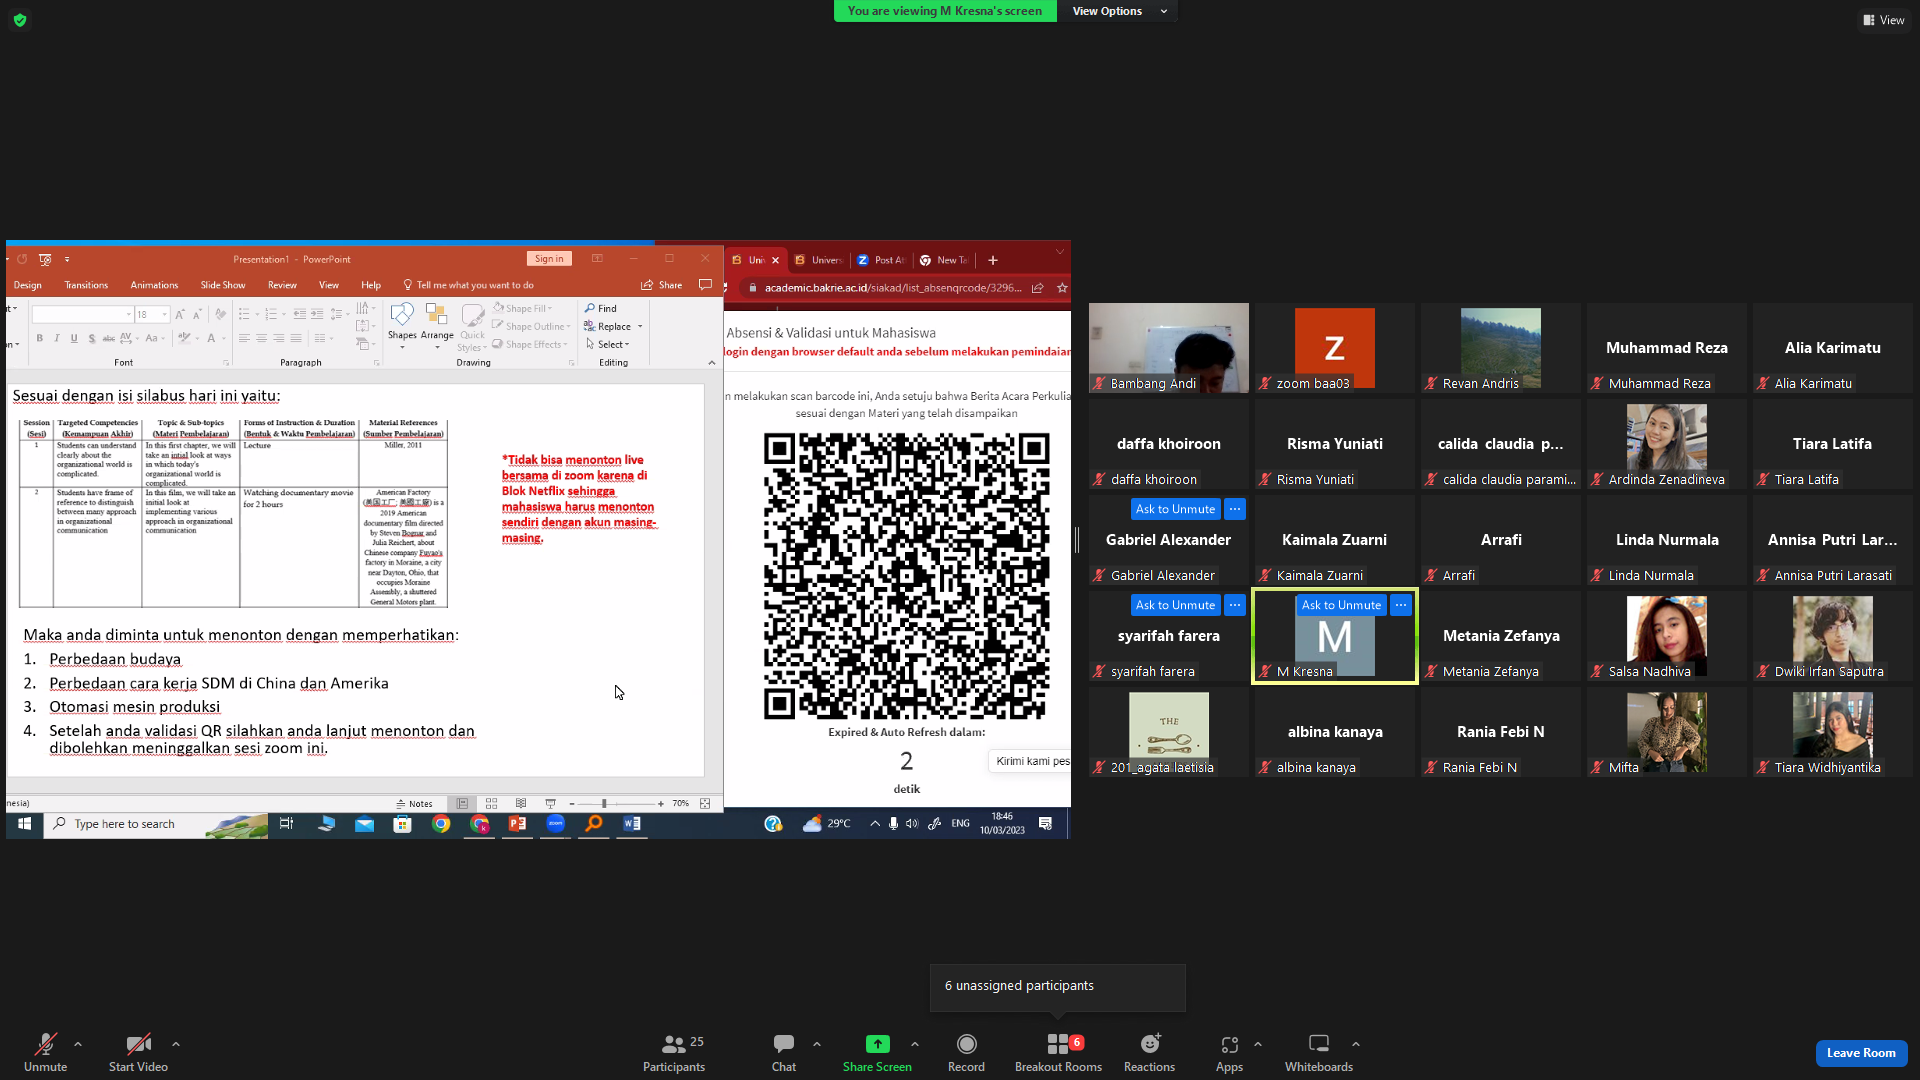This screenshot has height=1080, width=1920.
Task: Open Breakout Rooms
Action: click(x=1058, y=1053)
